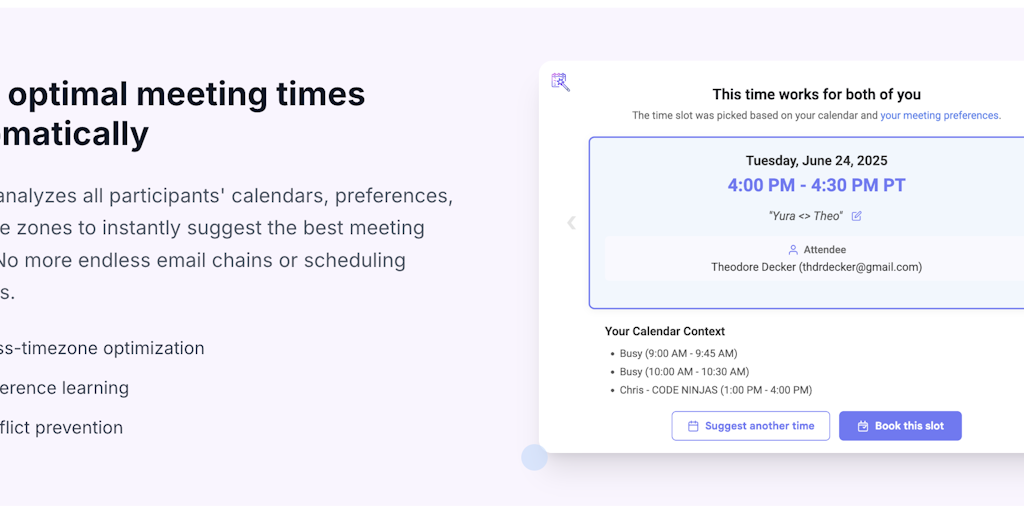This screenshot has width=1024, height=512.
Task: Click the timezone optimization list item
Action: click(102, 348)
